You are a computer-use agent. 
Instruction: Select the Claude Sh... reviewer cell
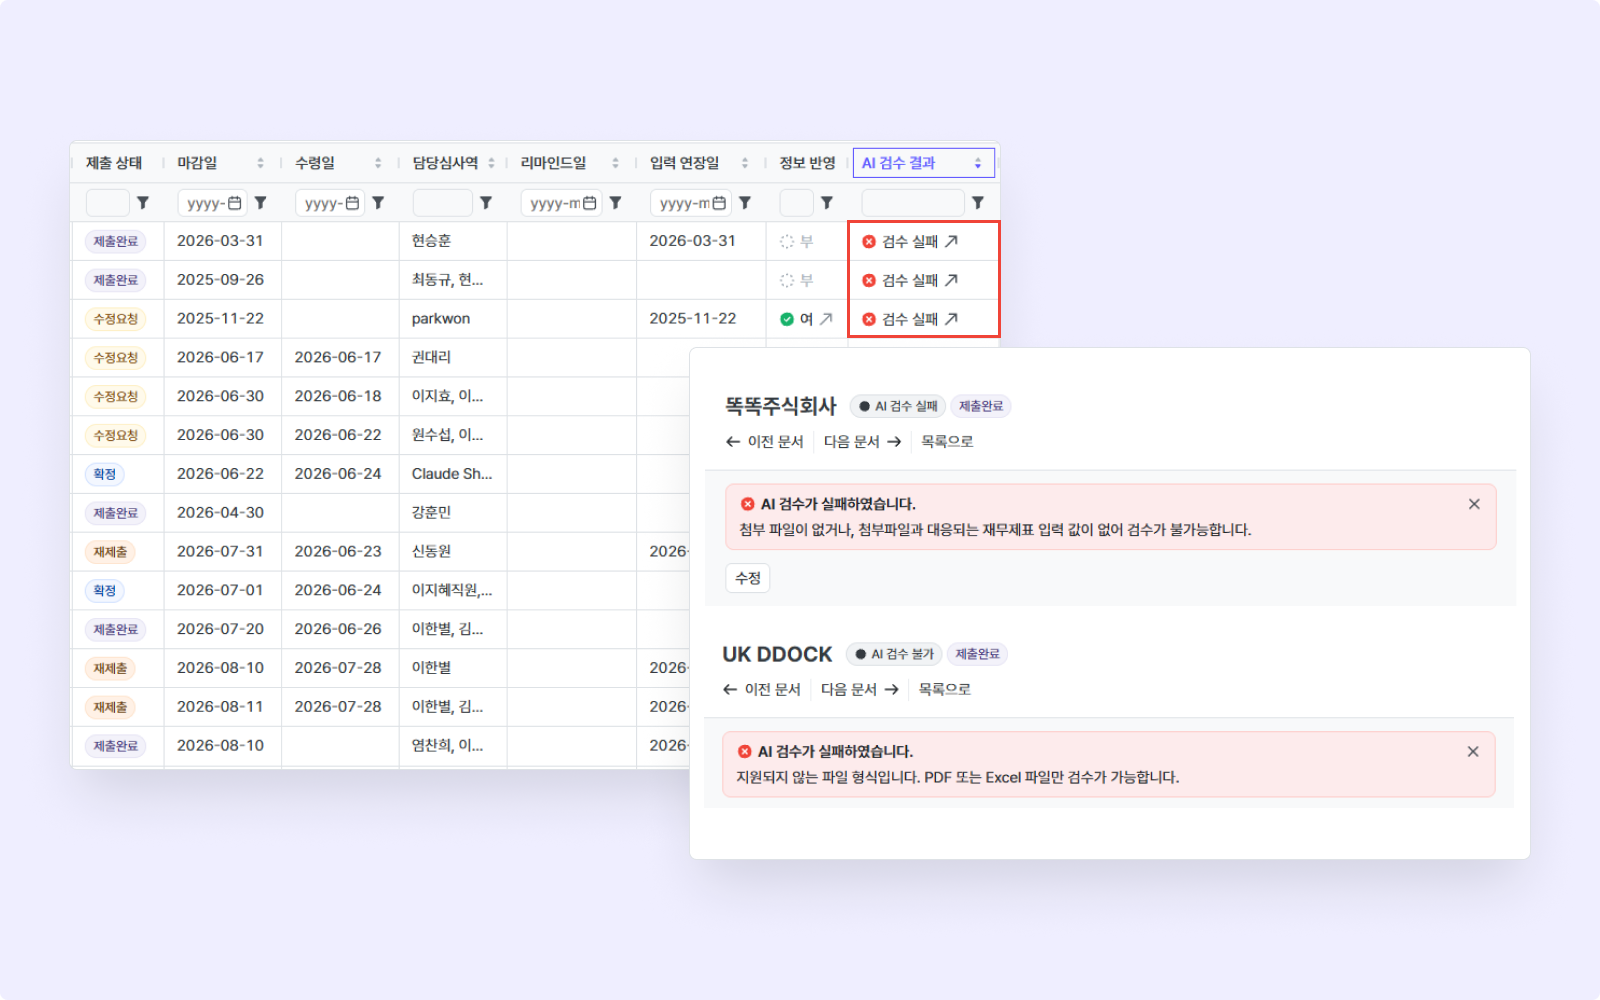(x=452, y=474)
